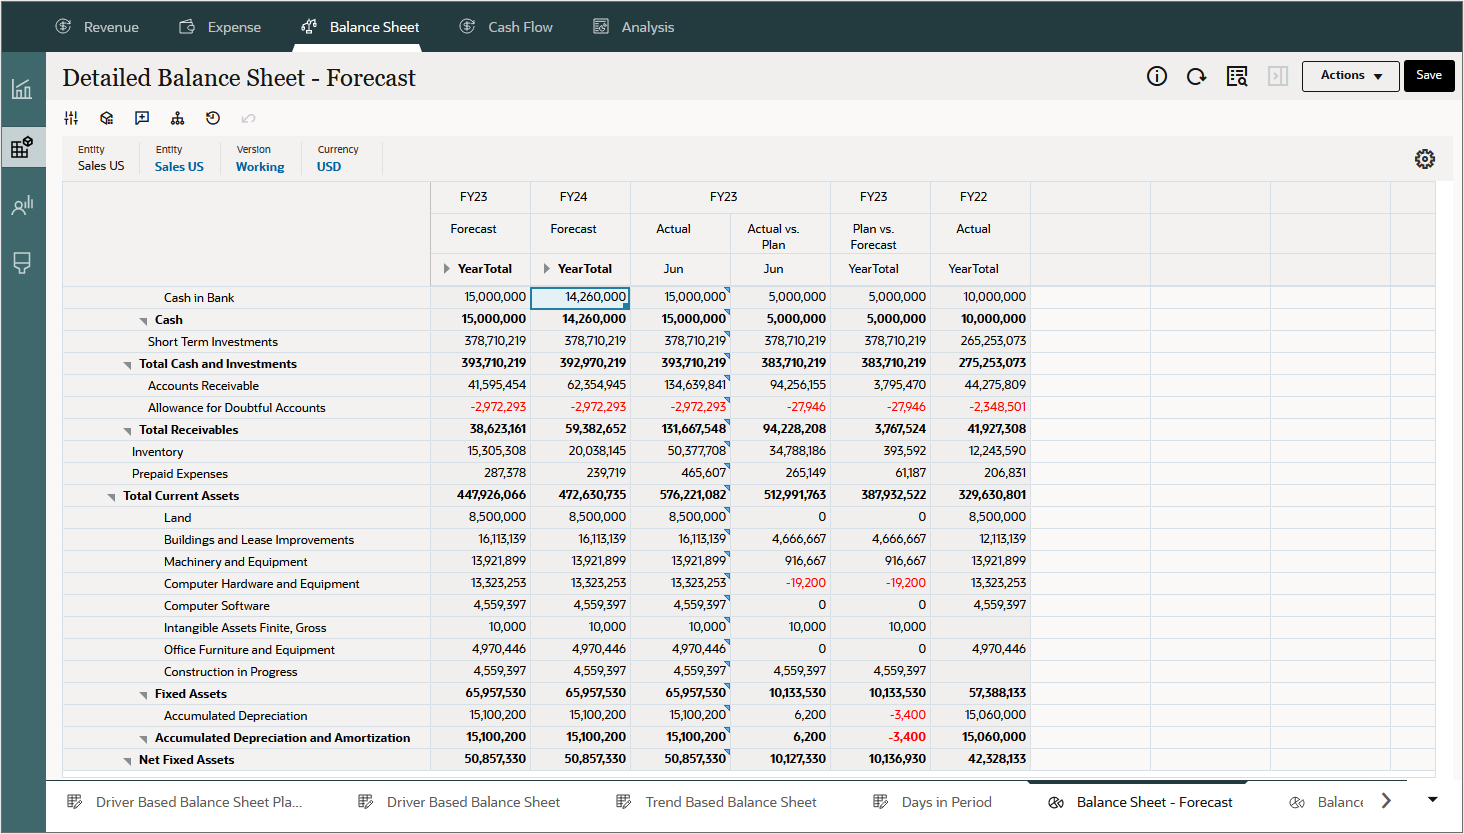Collapse Accumulated Depreciation and Amortization row
Screen dimensions: 1464x834
click(x=144, y=739)
